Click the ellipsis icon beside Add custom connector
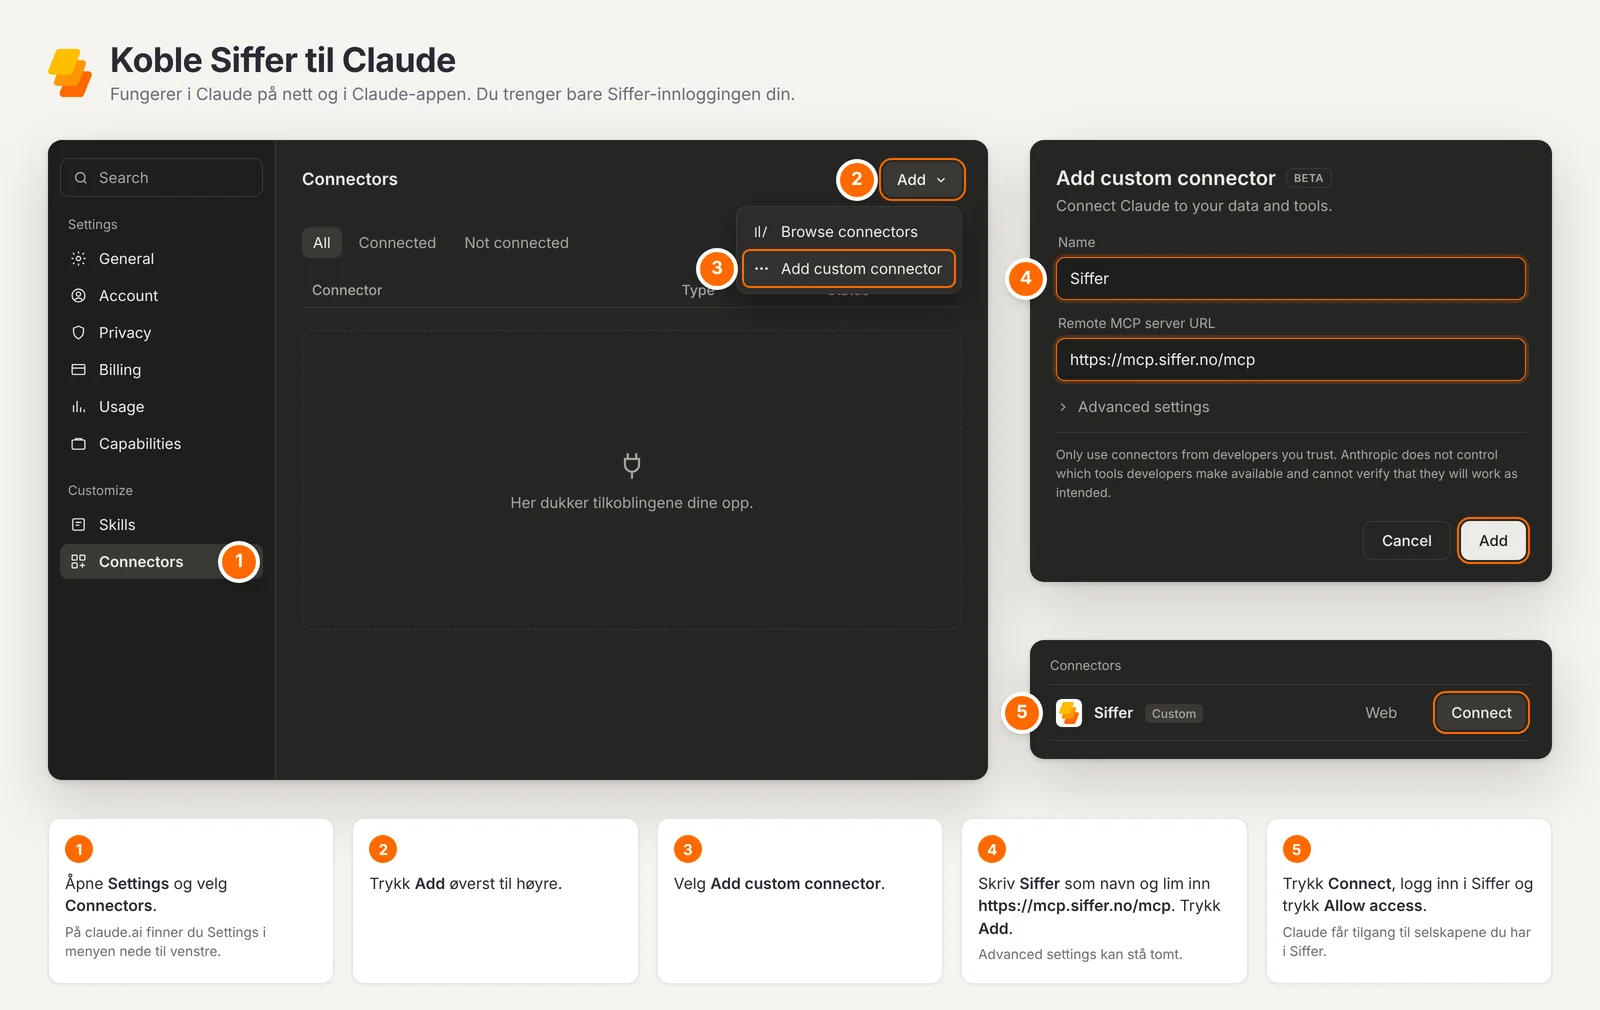 [761, 269]
